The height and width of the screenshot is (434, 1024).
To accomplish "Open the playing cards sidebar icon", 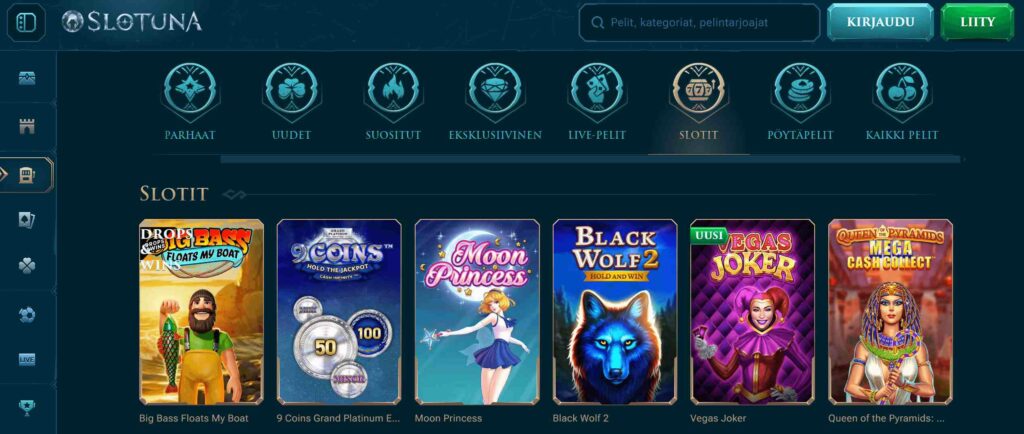I will 27,220.
